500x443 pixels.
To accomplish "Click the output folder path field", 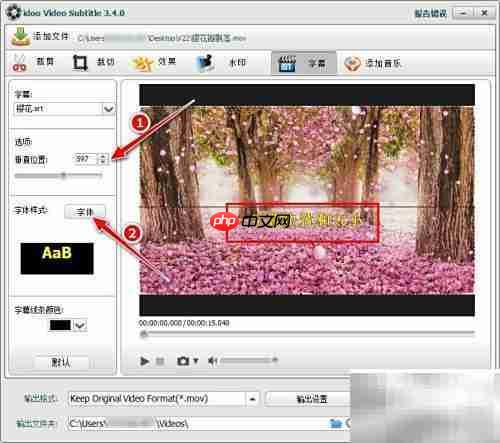I will click(197, 423).
